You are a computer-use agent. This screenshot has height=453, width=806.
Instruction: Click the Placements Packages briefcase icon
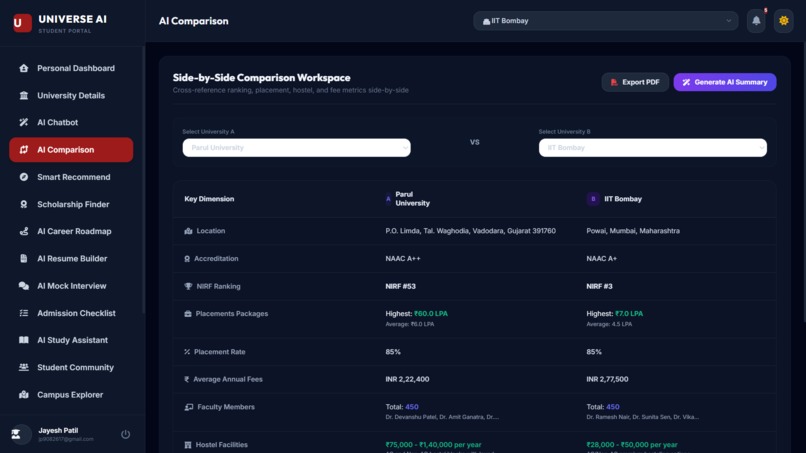(188, 314)
